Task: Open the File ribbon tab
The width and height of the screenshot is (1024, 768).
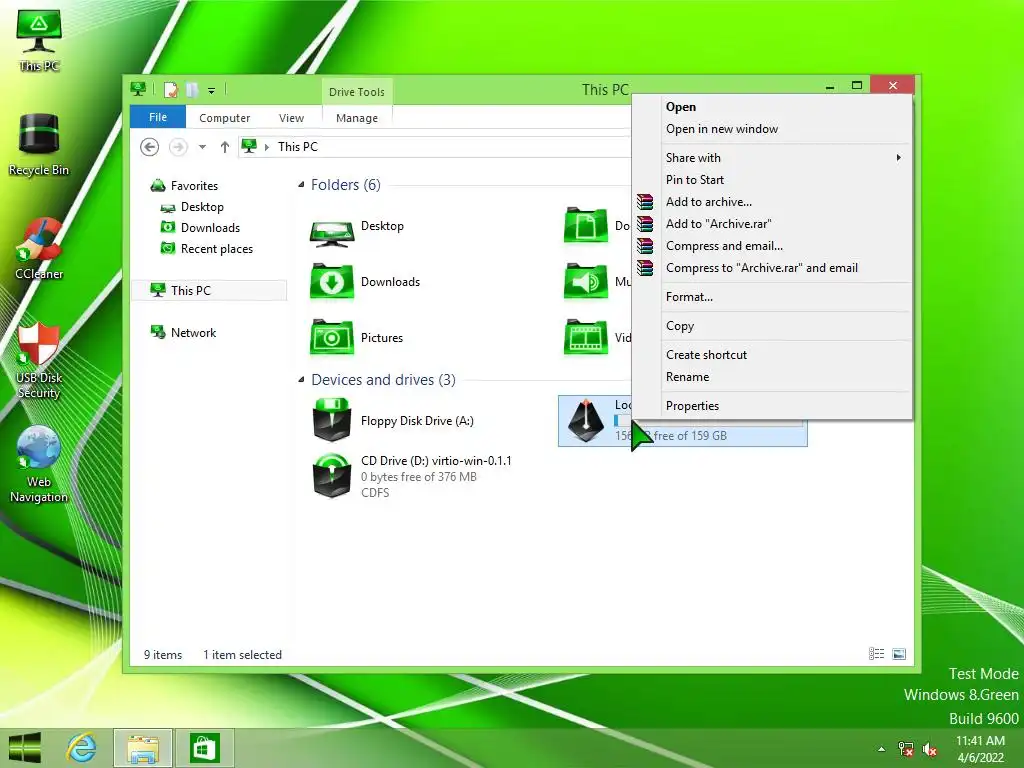Action: coord(158,117)
